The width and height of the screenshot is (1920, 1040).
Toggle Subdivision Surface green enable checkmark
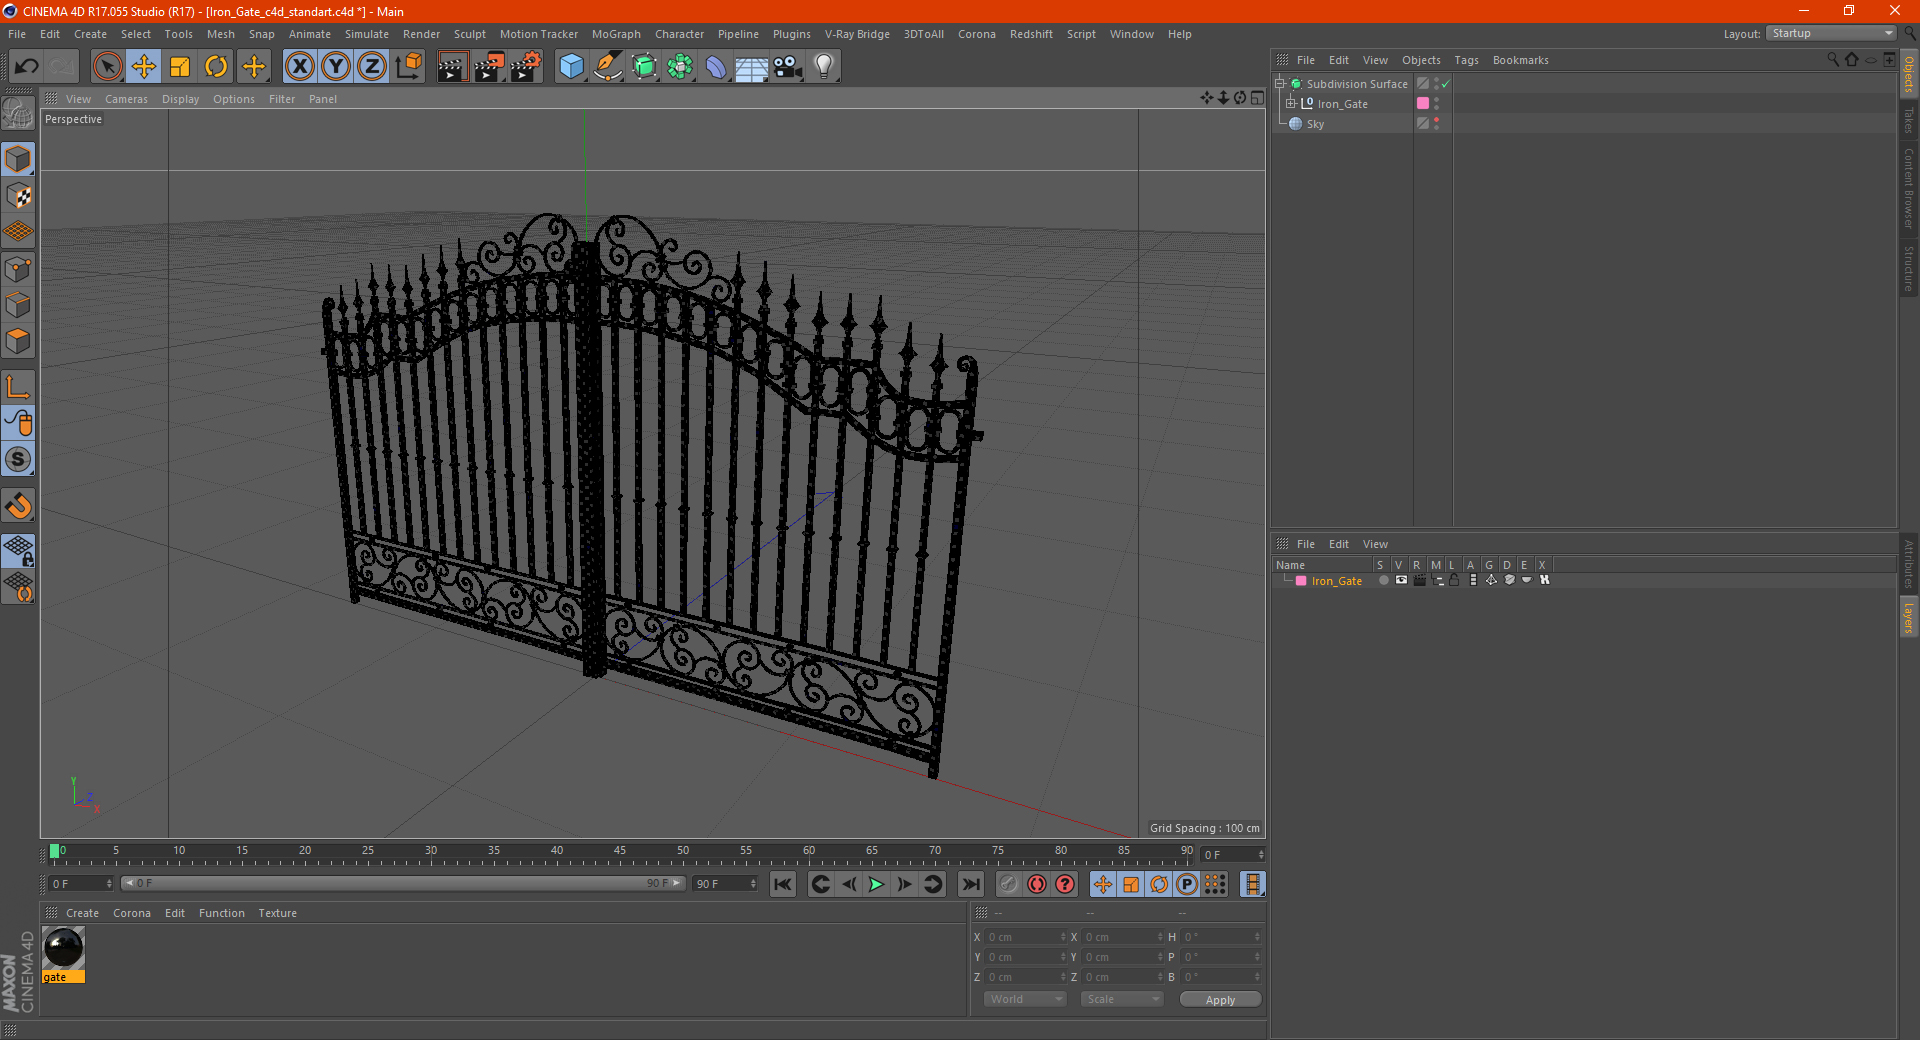[x=1445, y=84]
